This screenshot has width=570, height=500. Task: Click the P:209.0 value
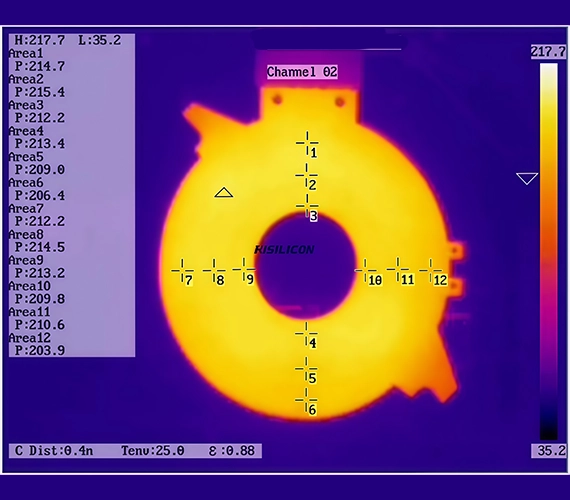39,169
